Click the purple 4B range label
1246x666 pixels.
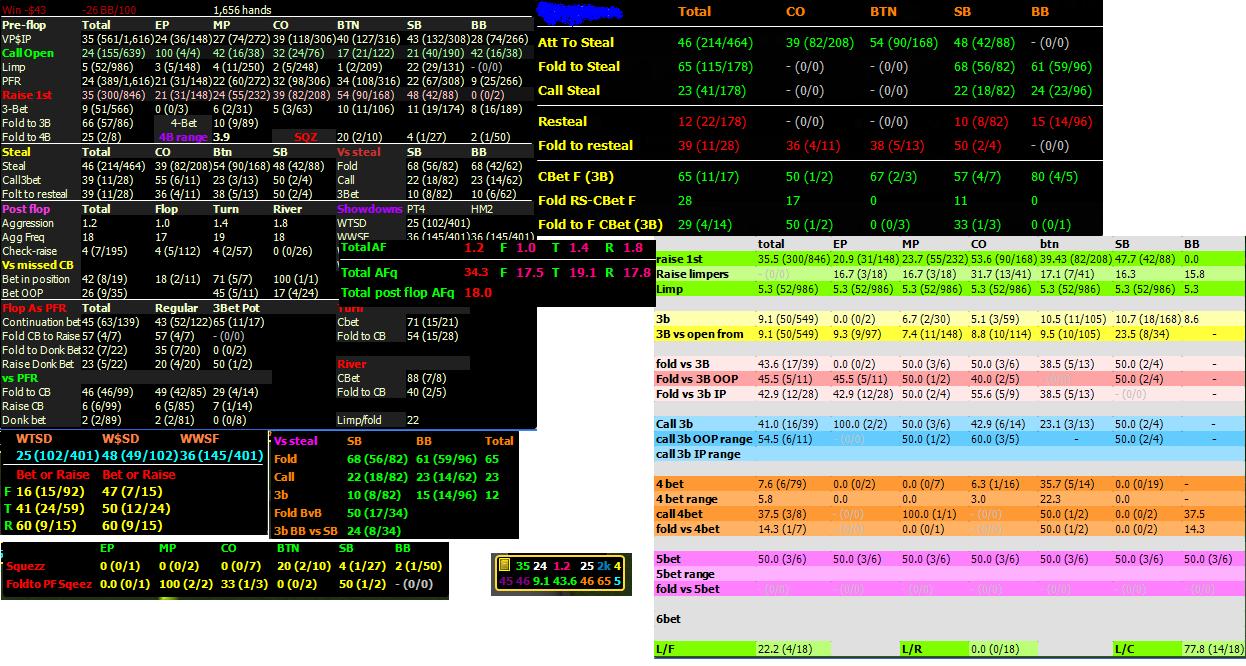tap(181, 137)
